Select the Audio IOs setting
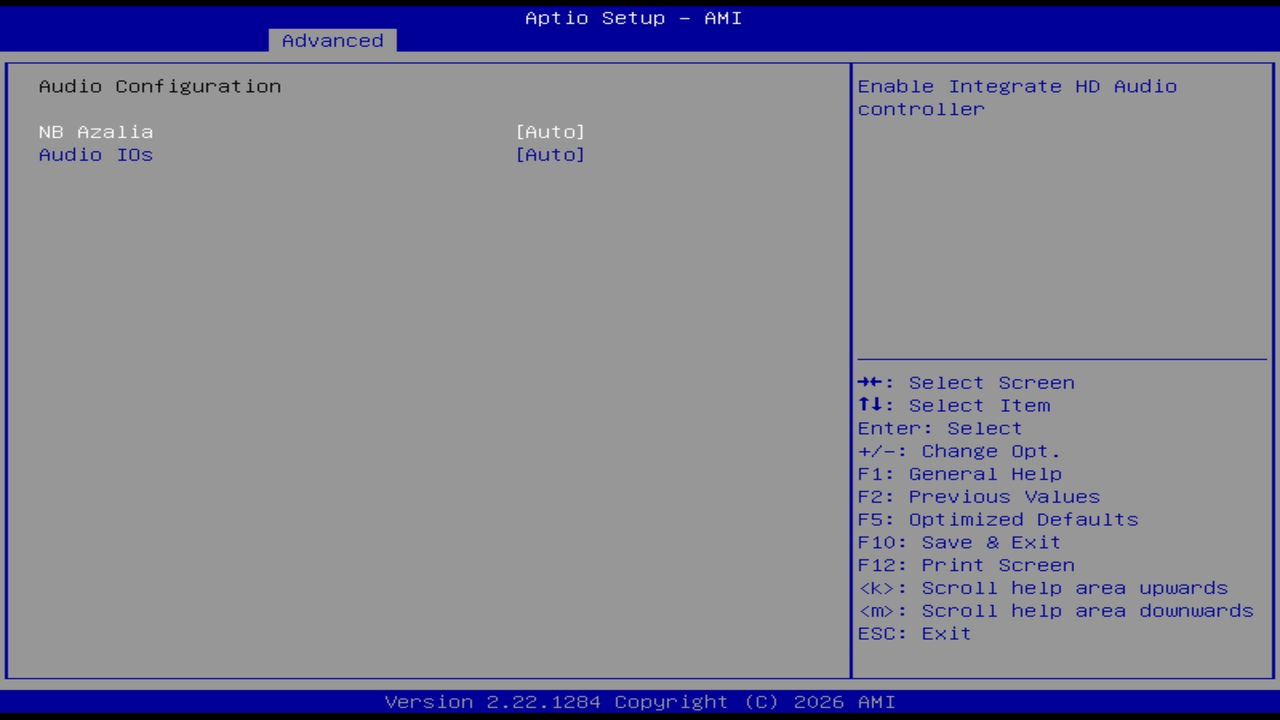This screenshot has width=1280, height=720. pos(96,155)
